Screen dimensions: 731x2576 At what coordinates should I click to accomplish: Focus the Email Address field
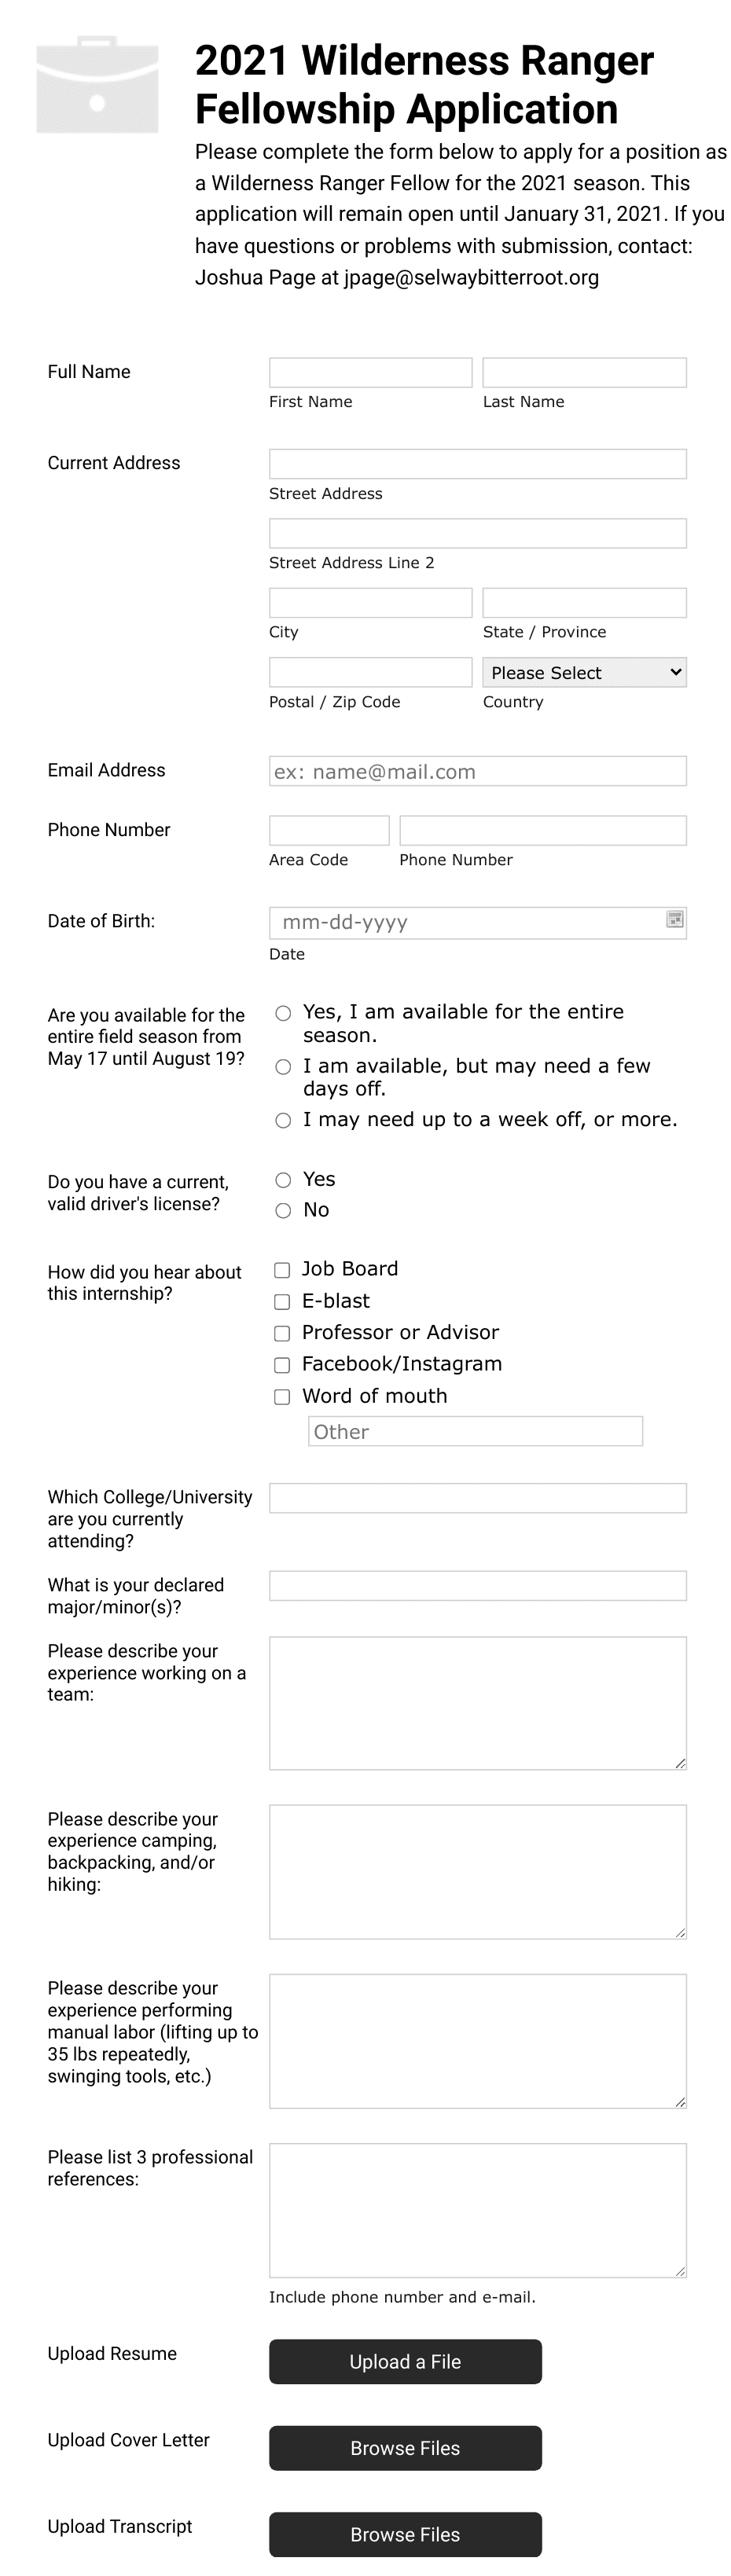pos(477,771)
